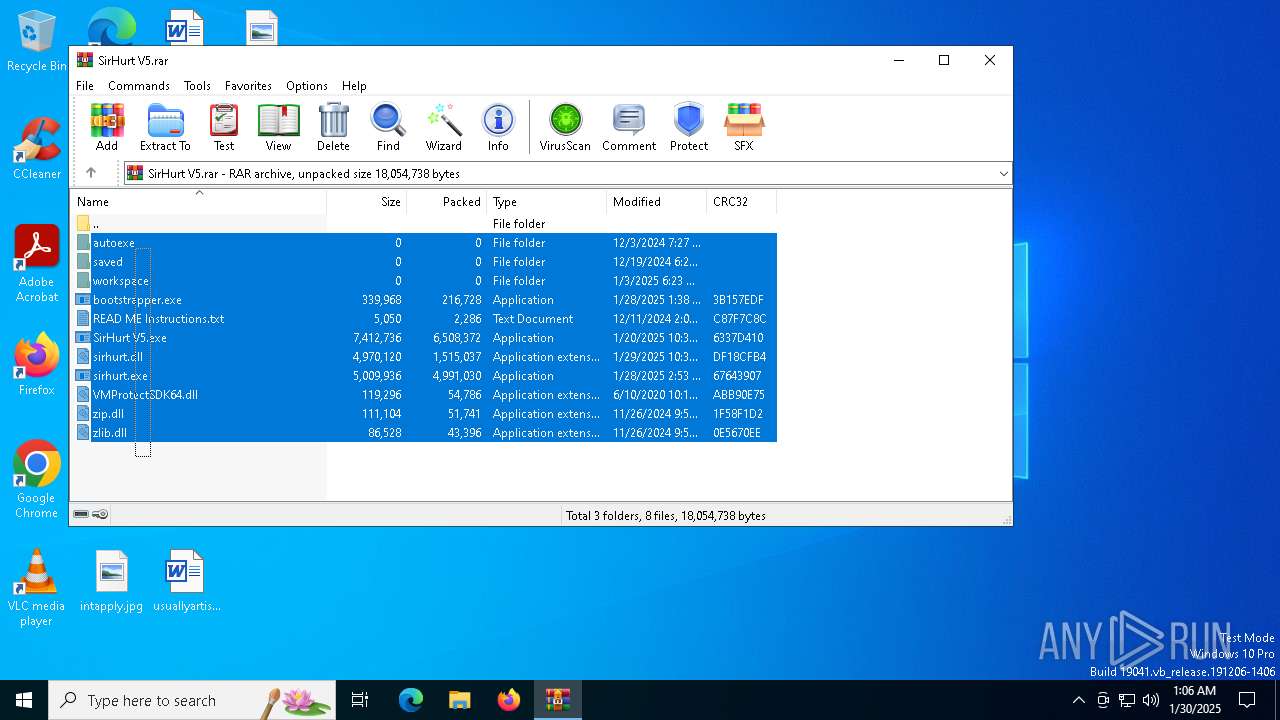1280x720 pixels.
Task: Select zip.dll file
Action: (x=424, y=414)
